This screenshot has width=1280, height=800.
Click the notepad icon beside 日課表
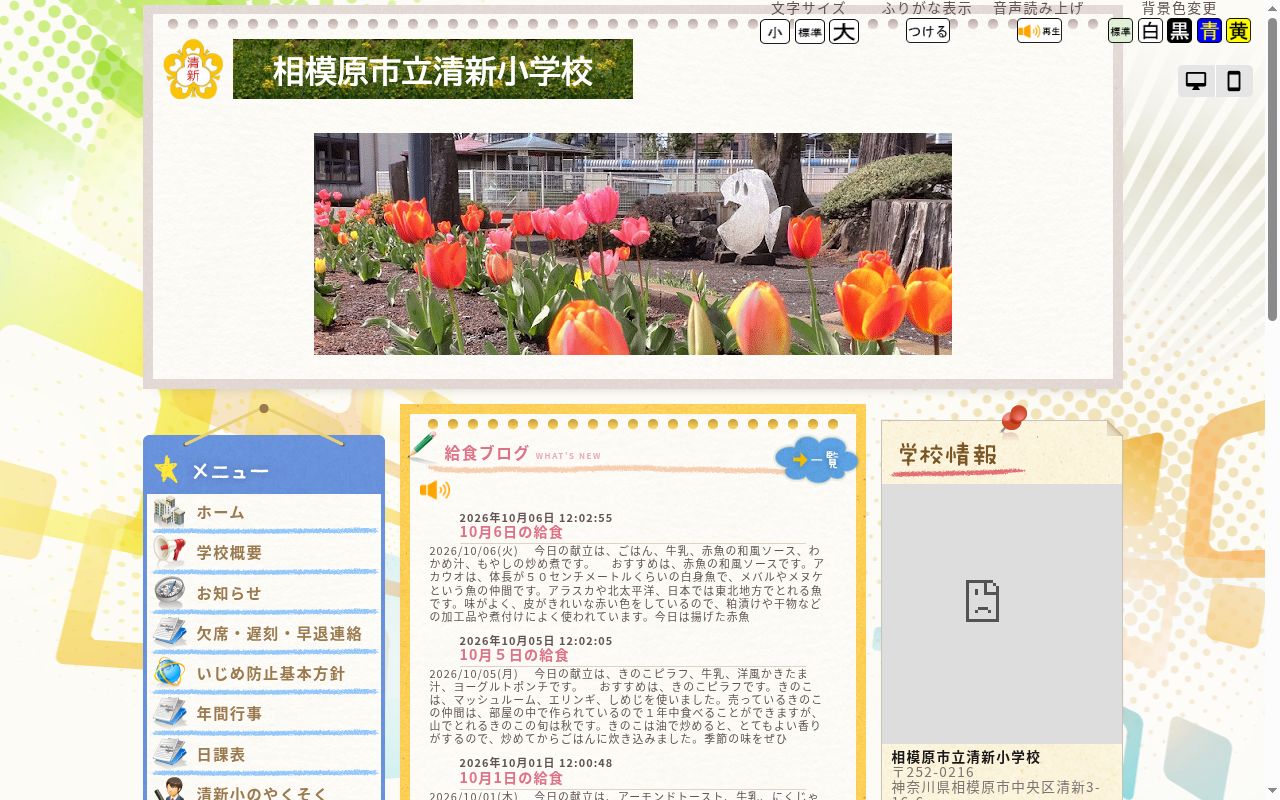click(170, 753)
